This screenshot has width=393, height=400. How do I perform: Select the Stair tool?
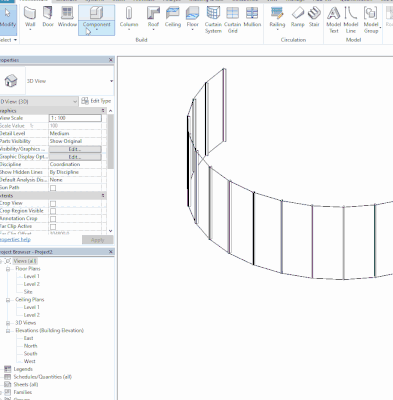pyautogui.click(x=314, y=17)
